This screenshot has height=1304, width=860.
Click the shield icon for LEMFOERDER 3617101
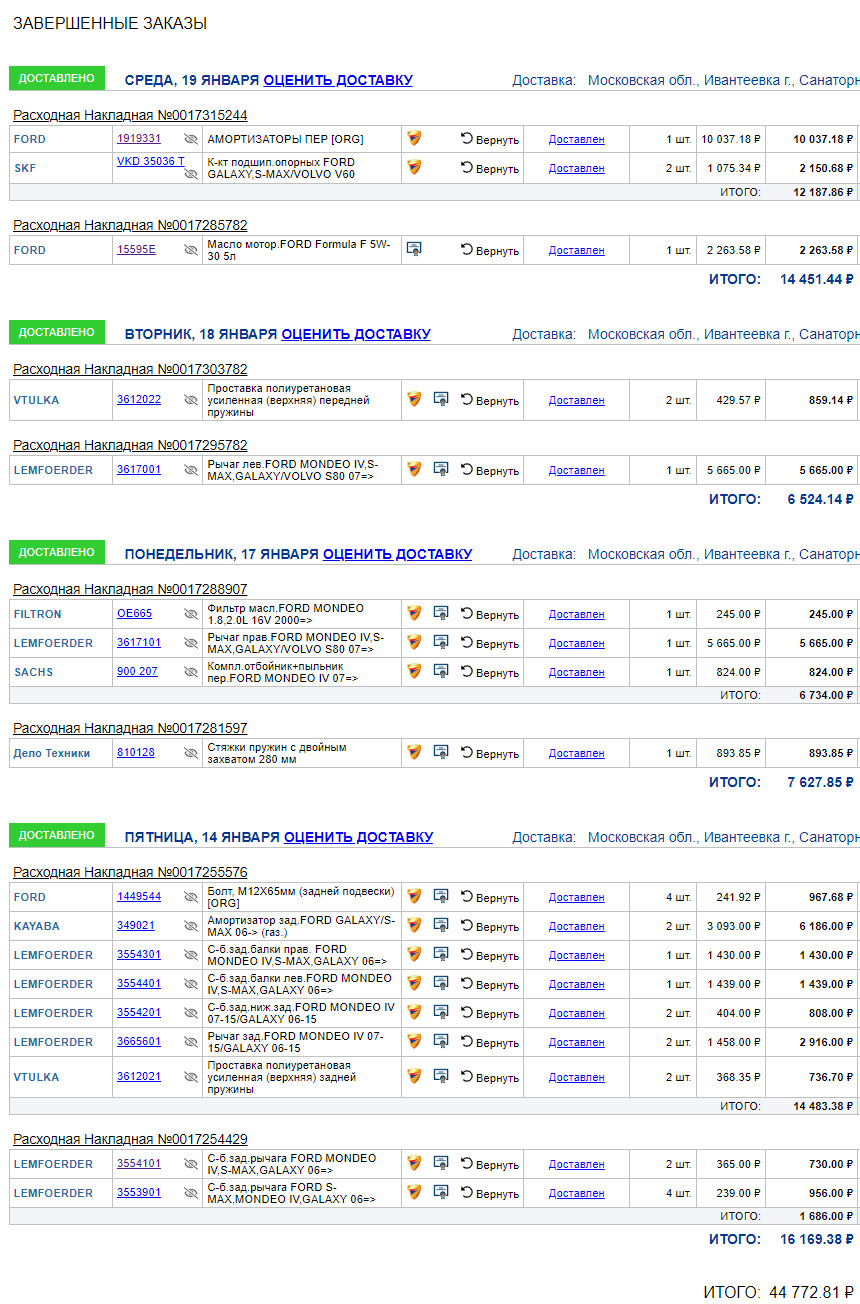414,642
